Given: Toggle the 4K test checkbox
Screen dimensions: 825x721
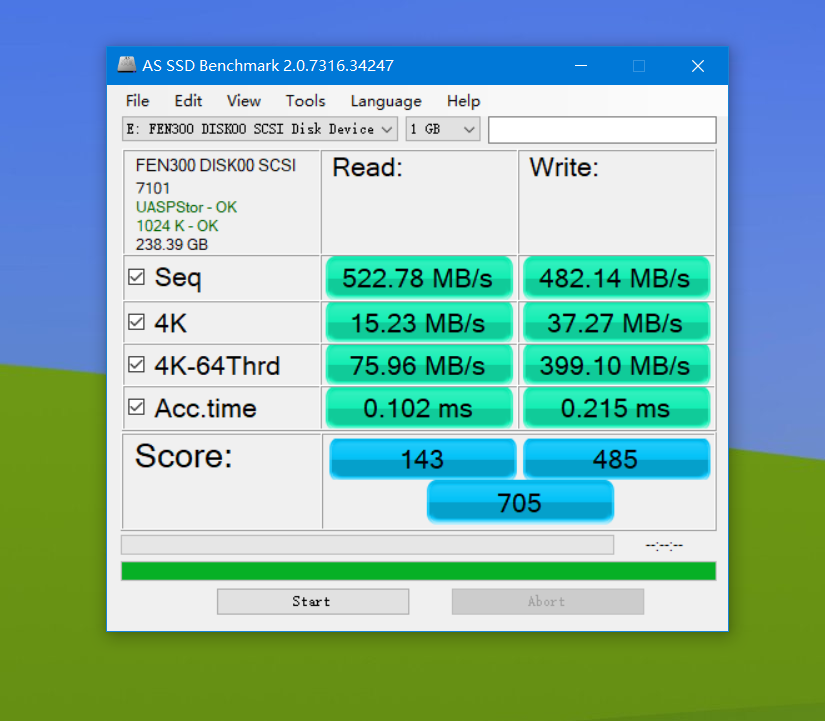Looking at the screenshot, I should (137, 322).
